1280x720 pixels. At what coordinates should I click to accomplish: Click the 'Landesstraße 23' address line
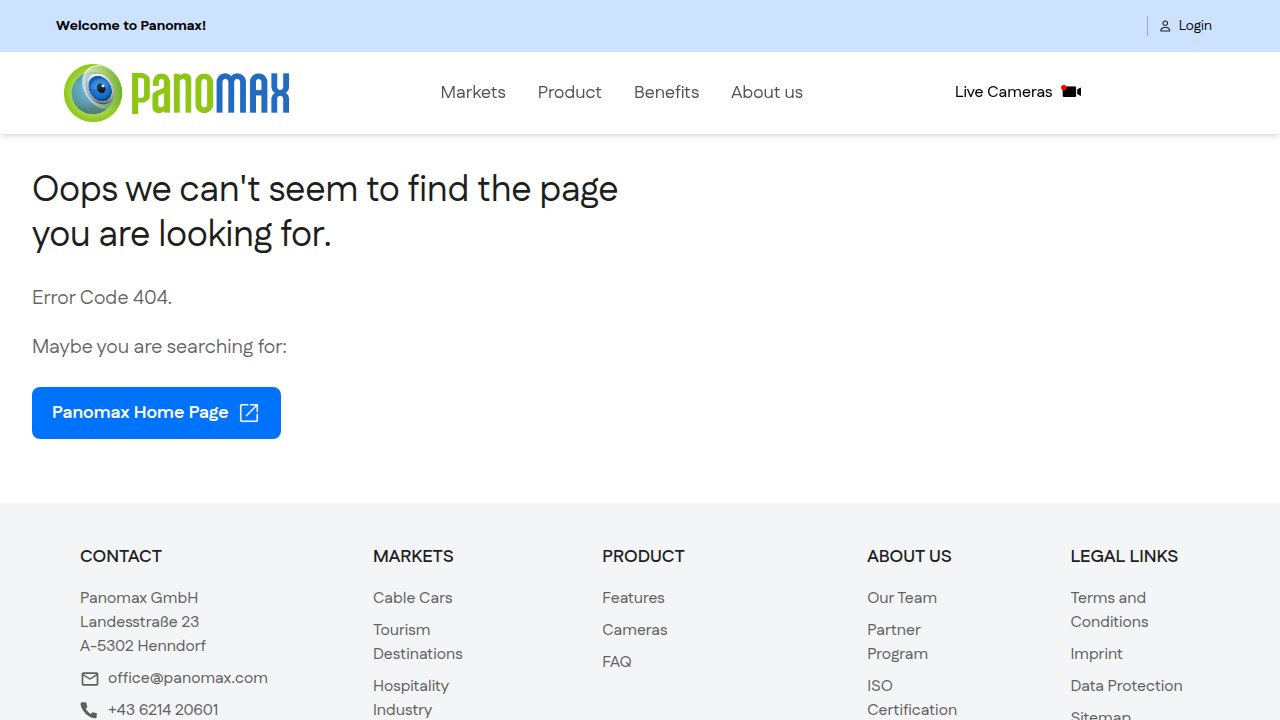pyautogui.click(x=140, y=622)
